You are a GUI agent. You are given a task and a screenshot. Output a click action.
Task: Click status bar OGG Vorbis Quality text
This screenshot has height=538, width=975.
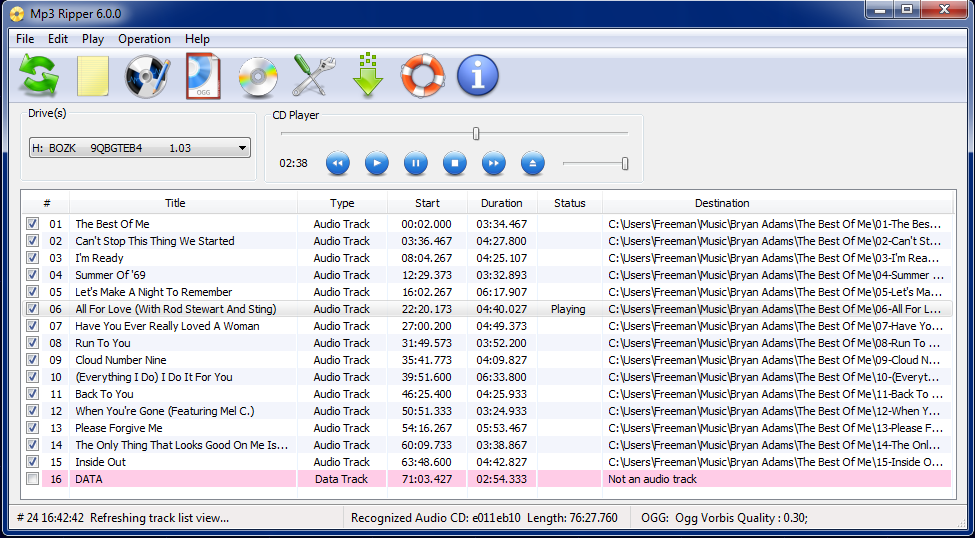tap(724, 517)
